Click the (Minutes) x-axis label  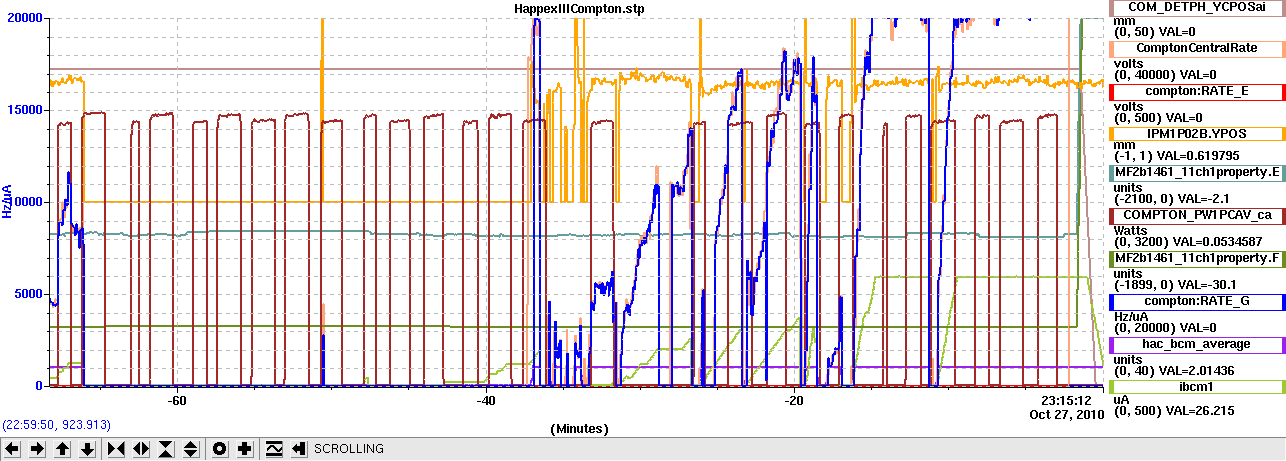(579, 428)
